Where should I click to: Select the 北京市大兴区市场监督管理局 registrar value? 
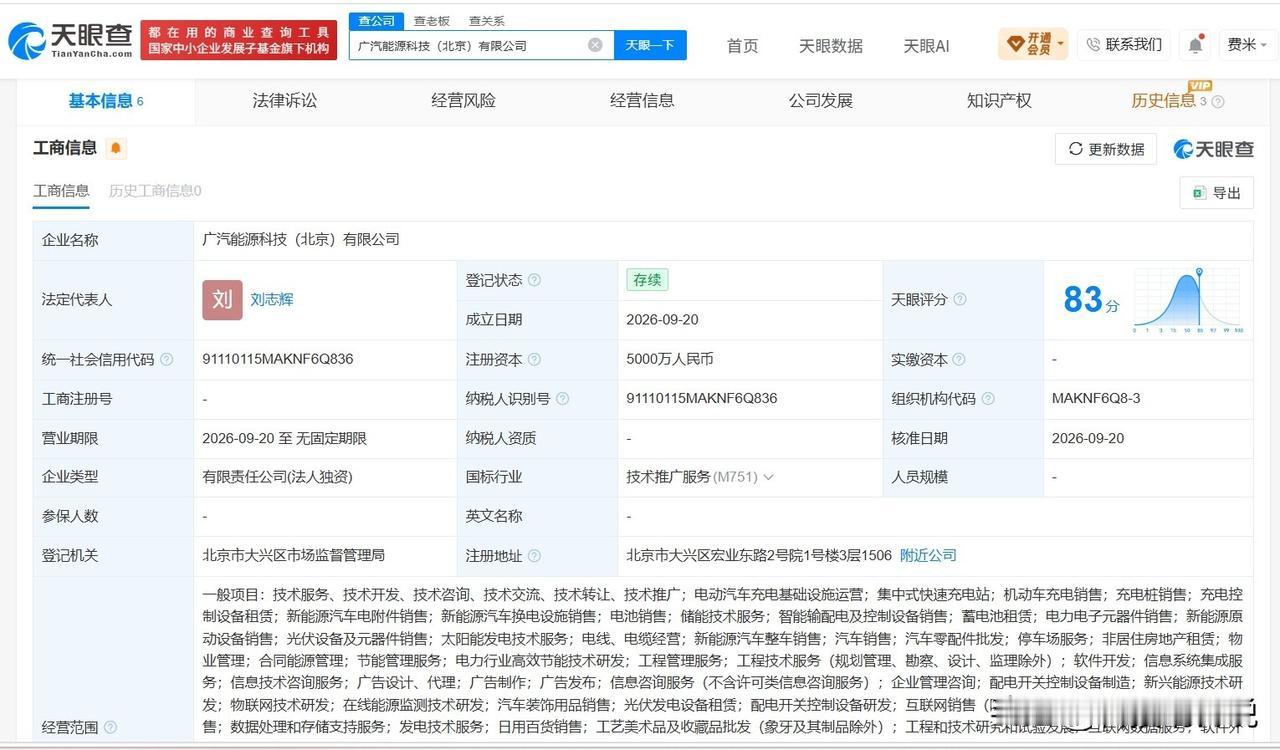[293, 555]
